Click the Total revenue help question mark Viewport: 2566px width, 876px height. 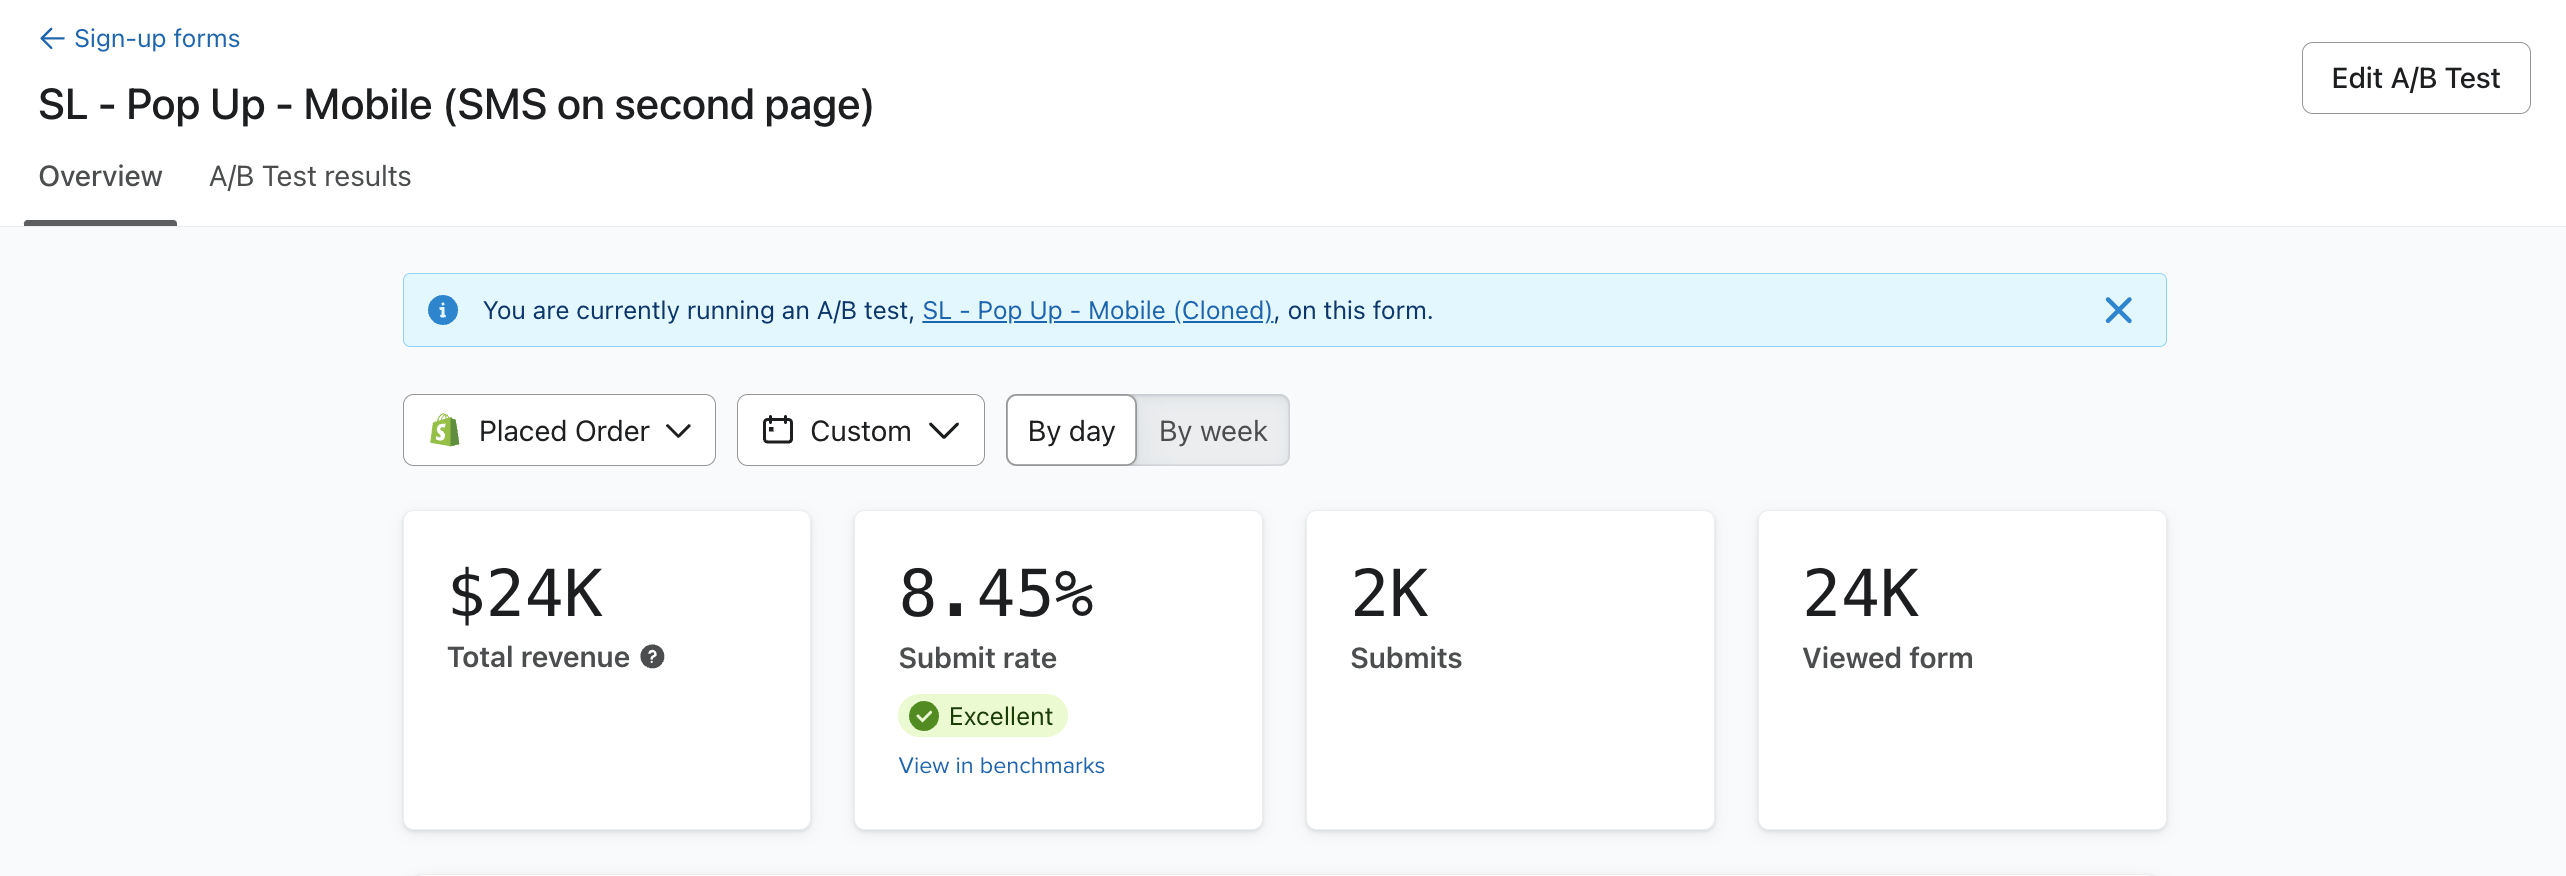click(653, 657)
